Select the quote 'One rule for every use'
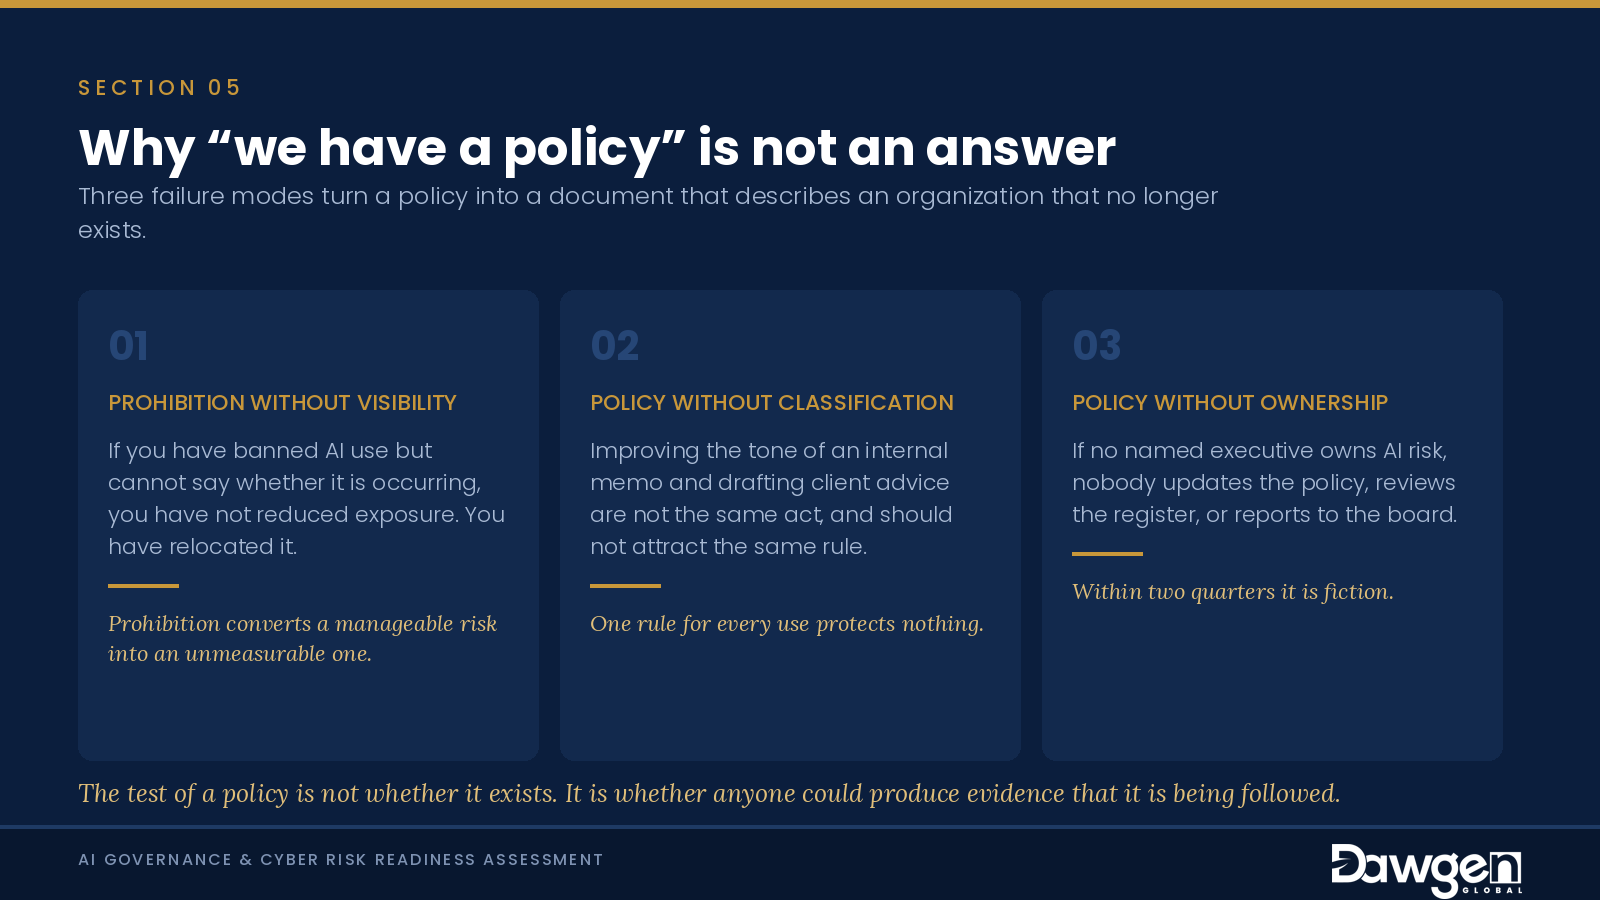This screenshot has height=900, width=1600. pos(787,624)
